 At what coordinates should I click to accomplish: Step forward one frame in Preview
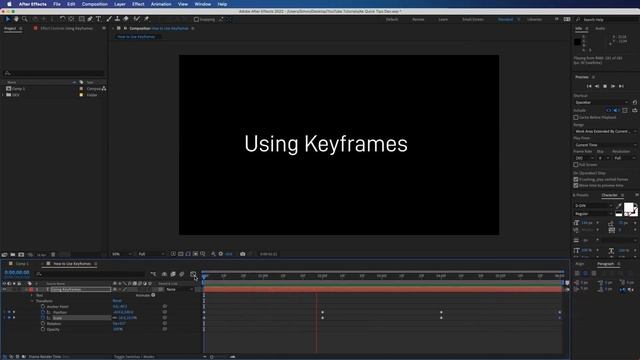[613, 86]
